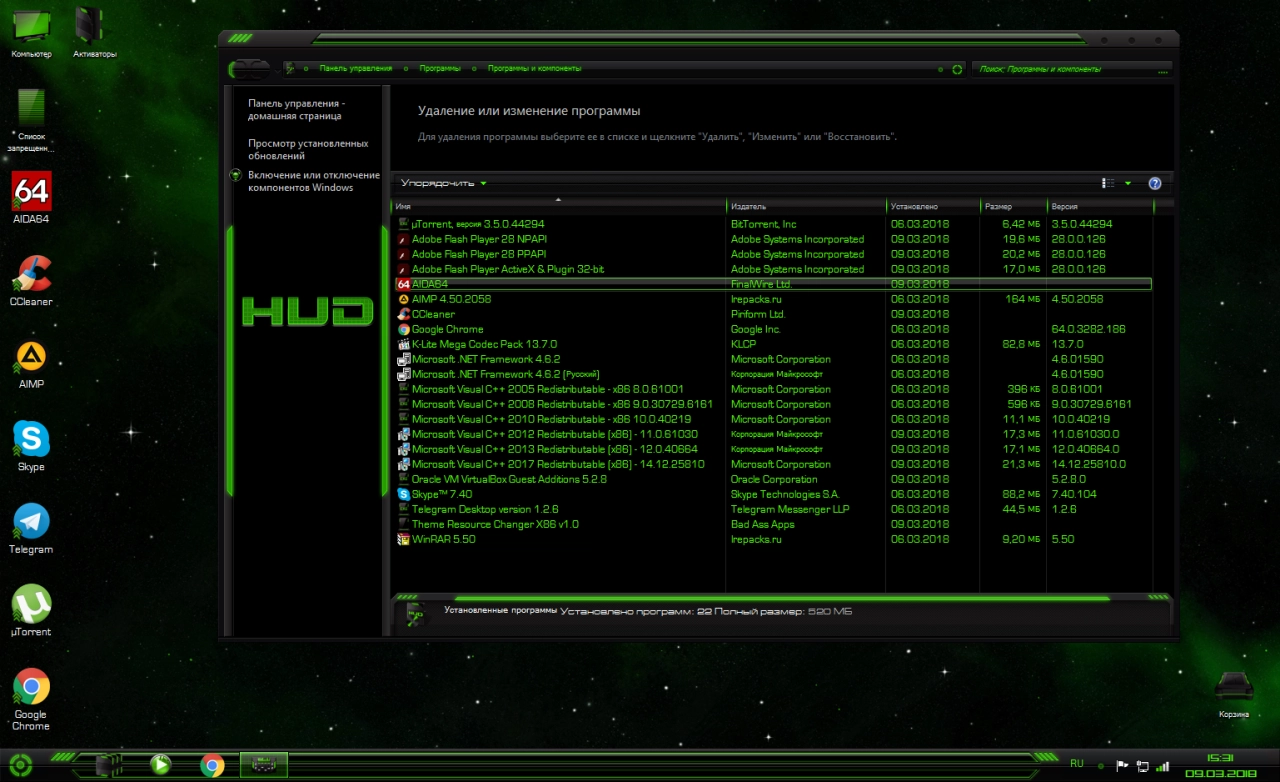Click the taskbar clock showing 15:31
This screenshot has width=1280, height=782.
1219,758
